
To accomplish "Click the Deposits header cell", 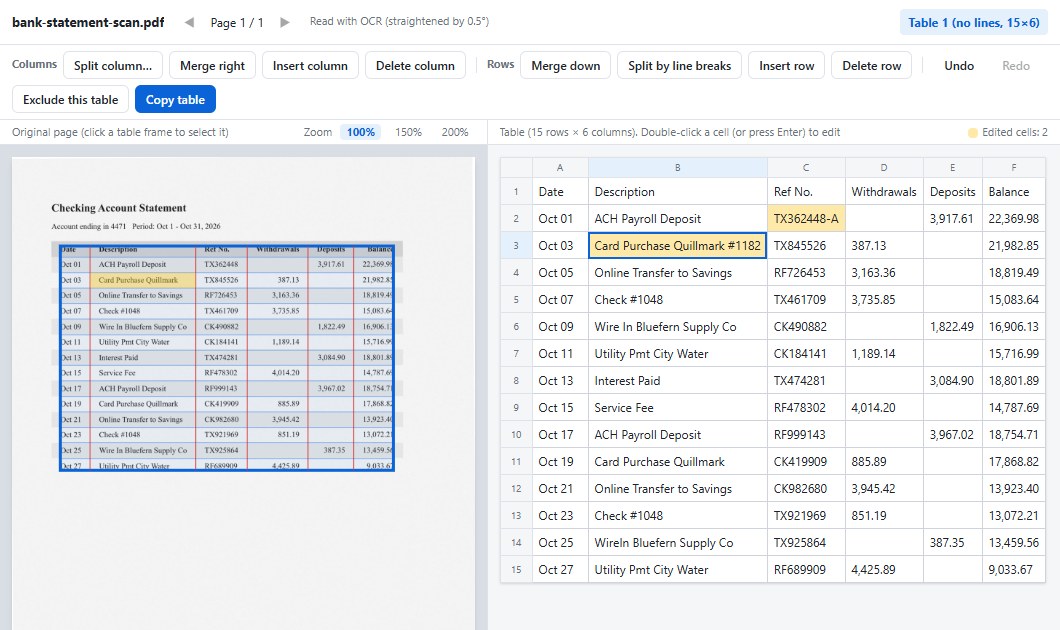I will [953, 192].
